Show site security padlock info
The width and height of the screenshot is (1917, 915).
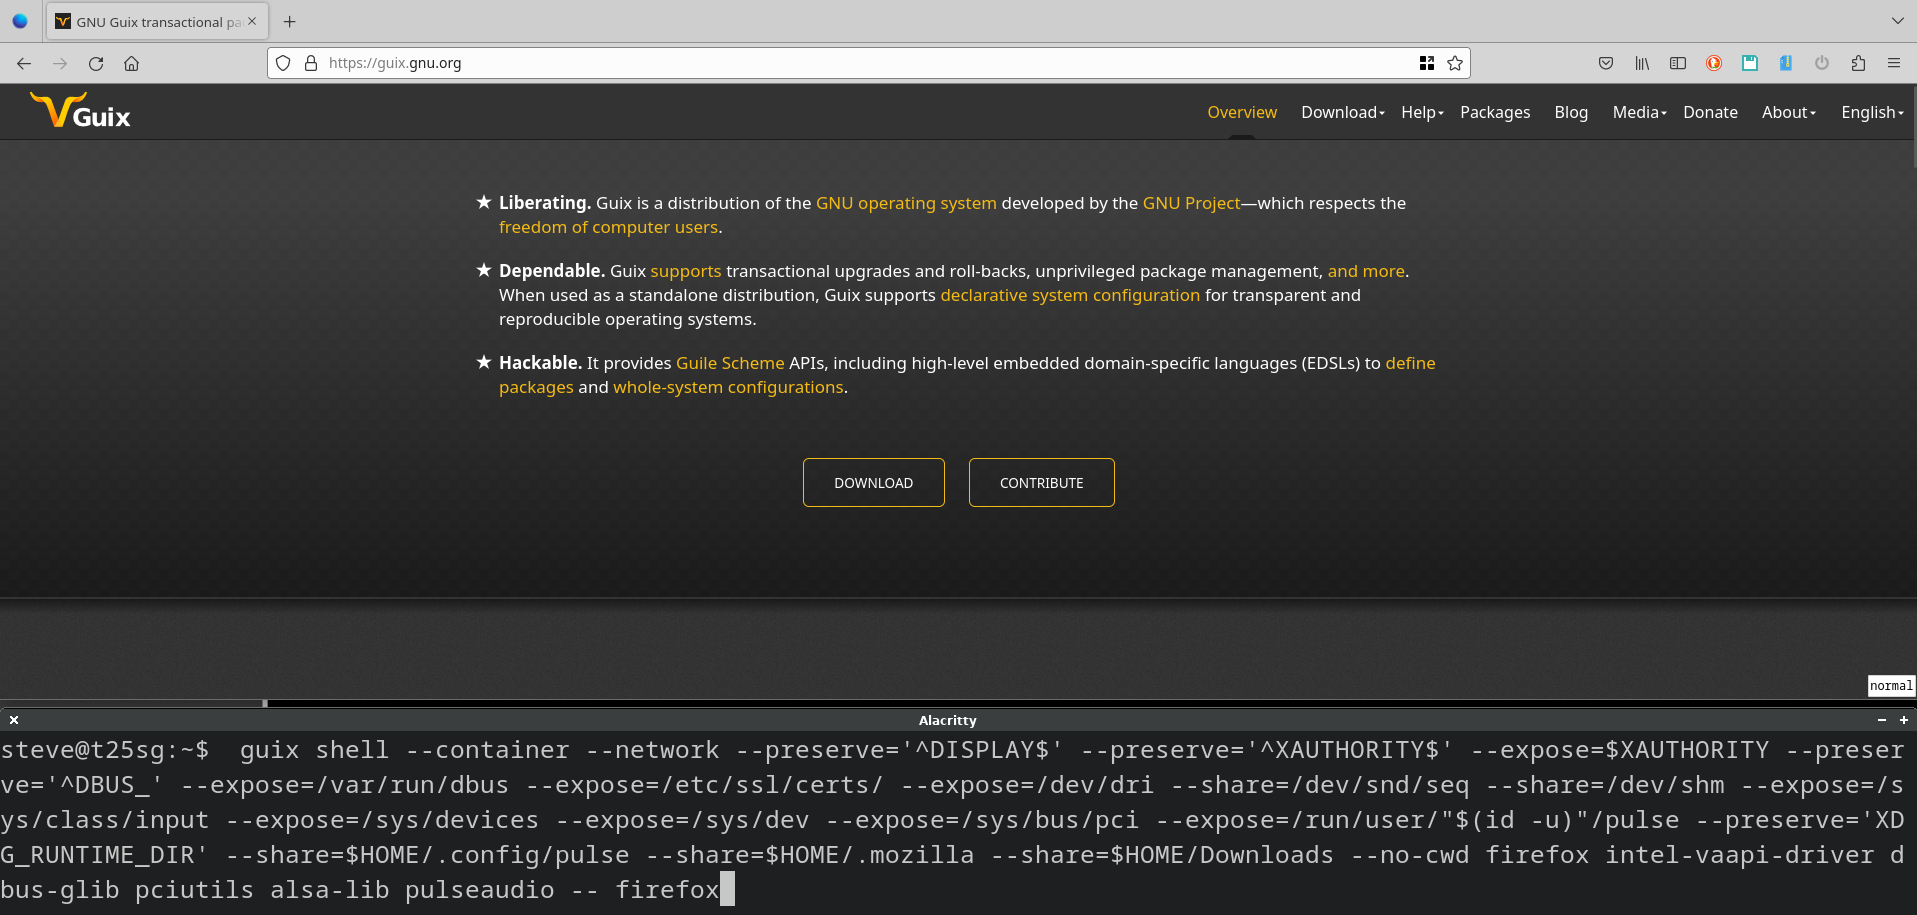pos(311,63)
